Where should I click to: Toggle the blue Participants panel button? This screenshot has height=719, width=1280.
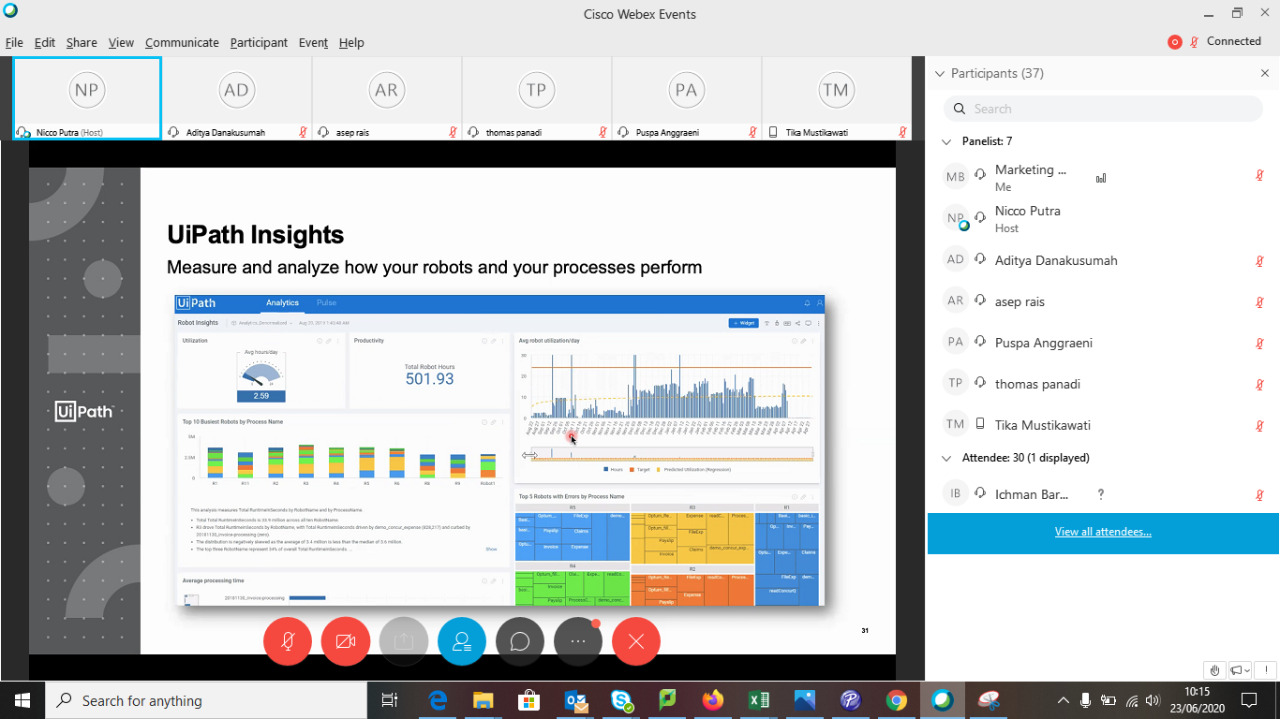tap(462, 642)
